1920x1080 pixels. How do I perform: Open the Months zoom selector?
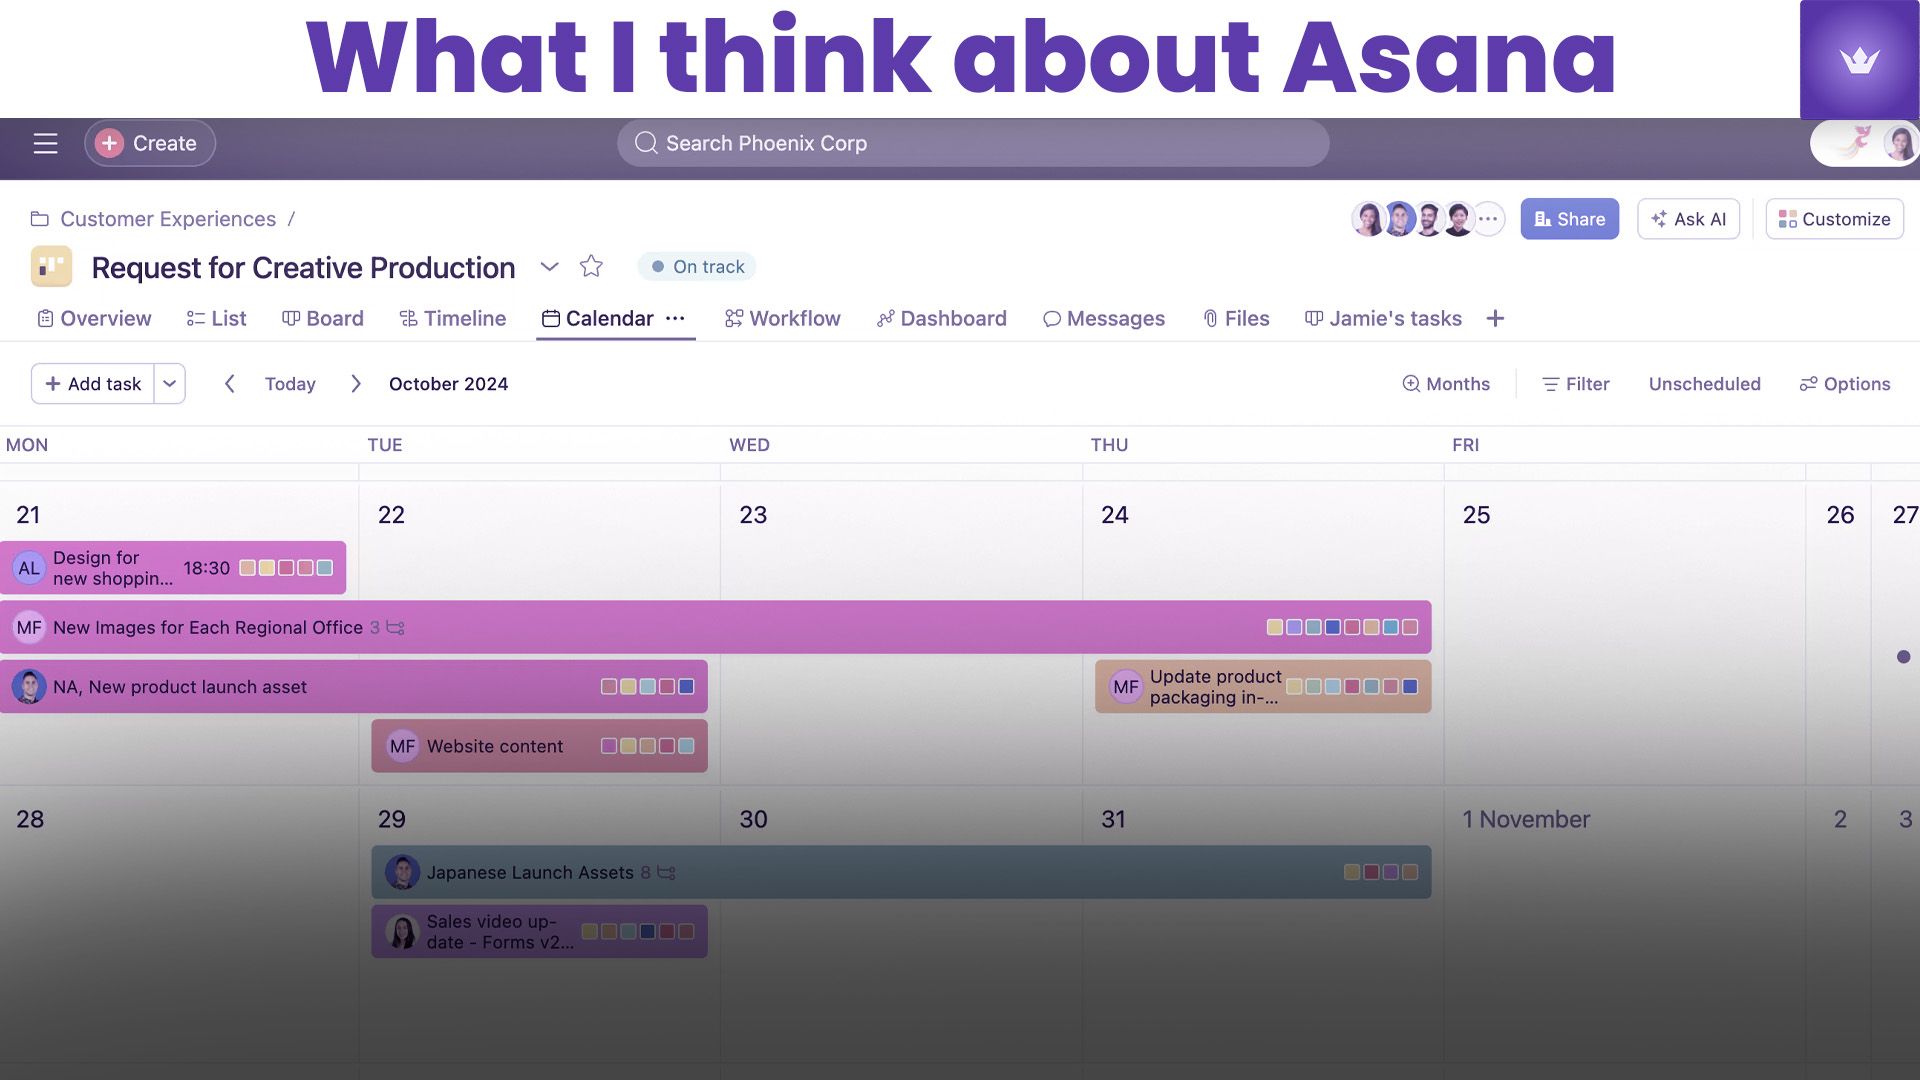point(1446,384)
